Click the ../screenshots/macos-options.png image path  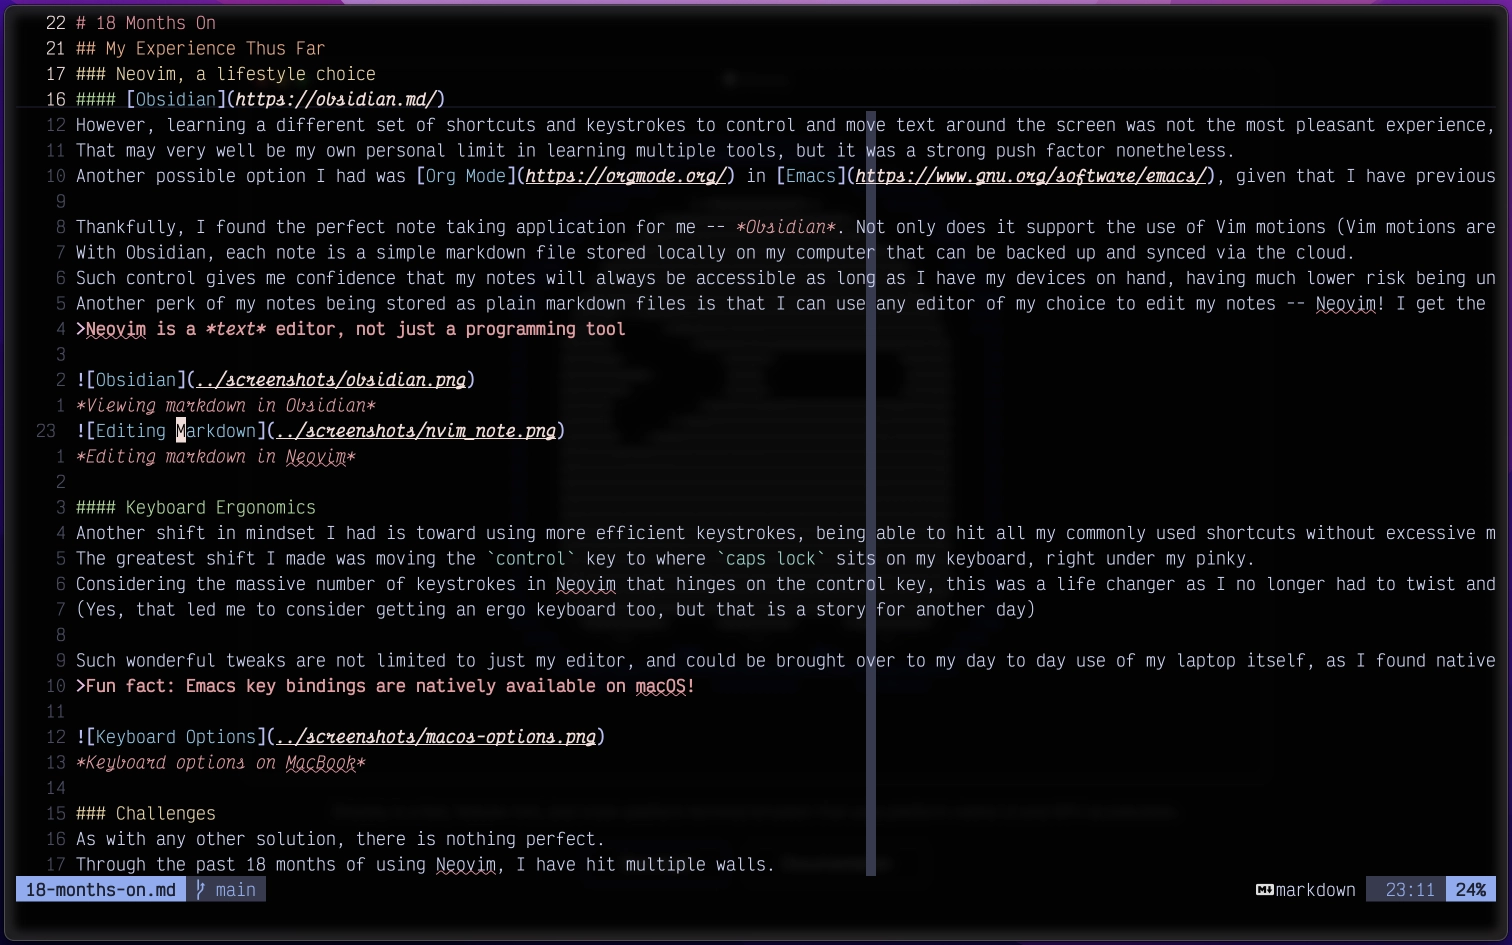(x=435, y=737)
